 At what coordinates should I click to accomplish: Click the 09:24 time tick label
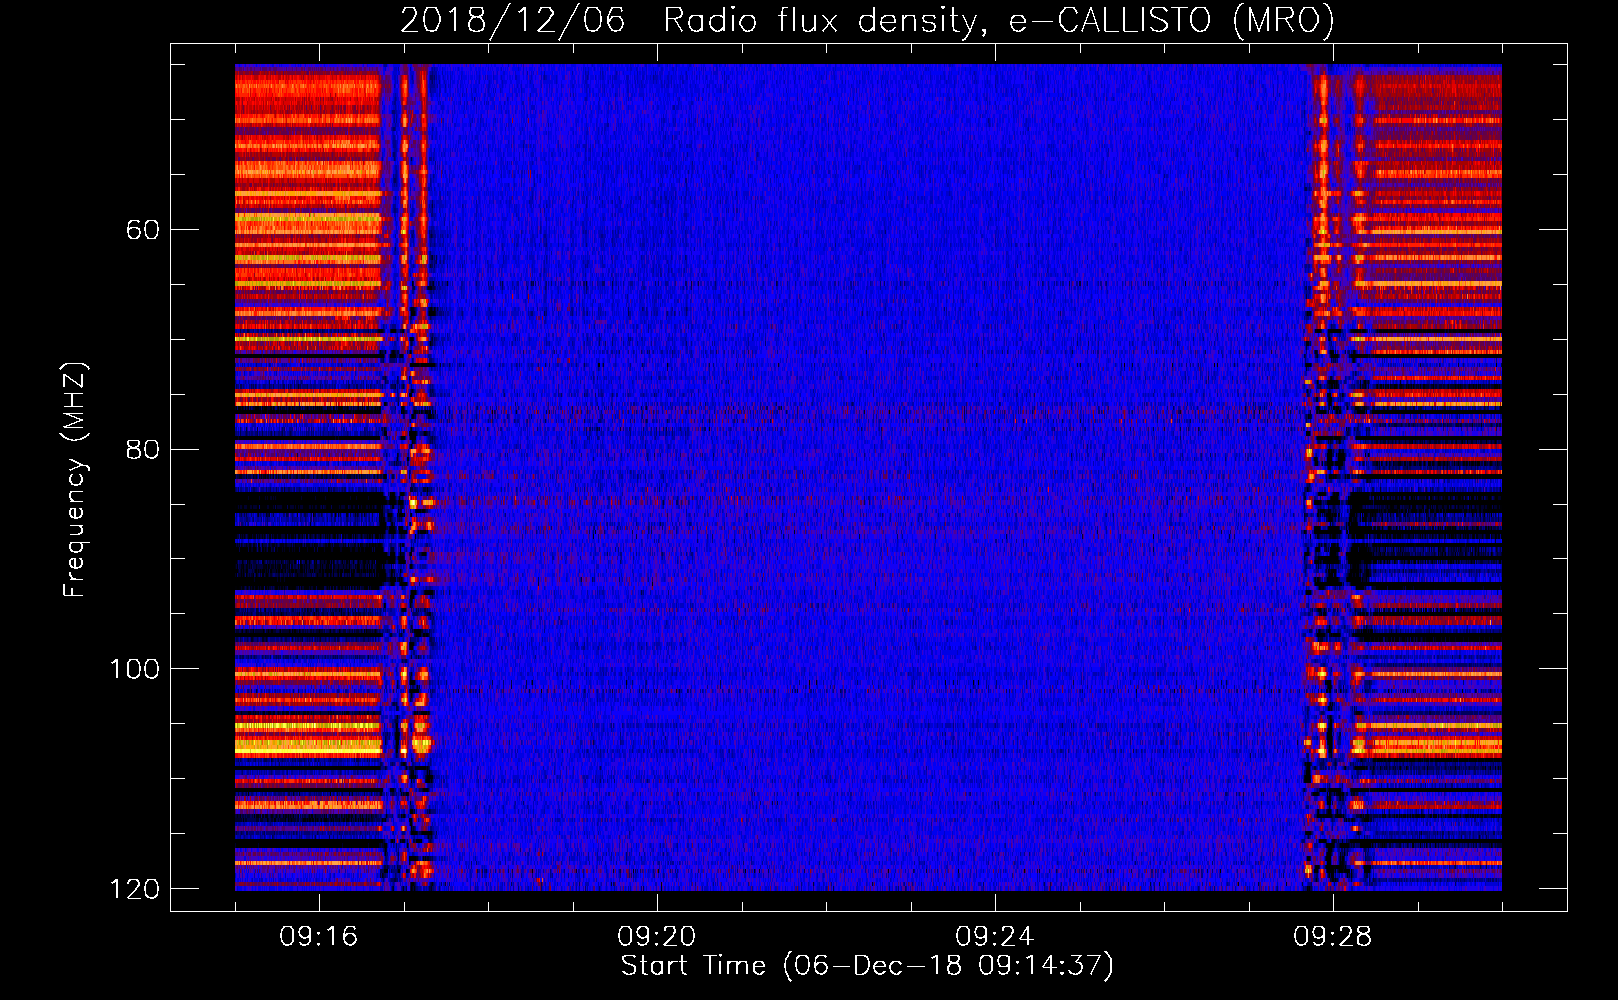click(x=995, y=937)
